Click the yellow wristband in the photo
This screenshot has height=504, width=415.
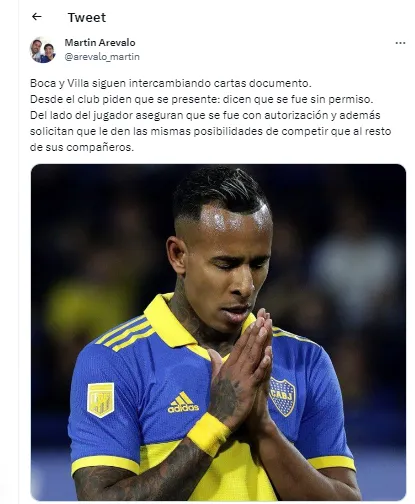[209, 434]
